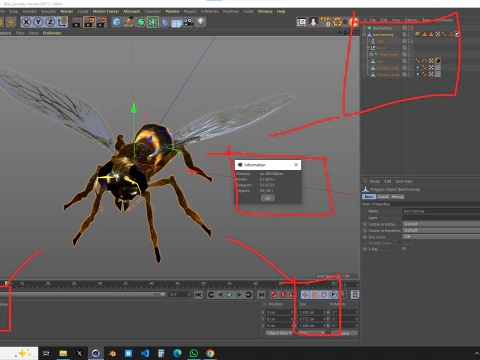
Task: Click the orange ring icon by PSR
Action: [x=337, y=22]
